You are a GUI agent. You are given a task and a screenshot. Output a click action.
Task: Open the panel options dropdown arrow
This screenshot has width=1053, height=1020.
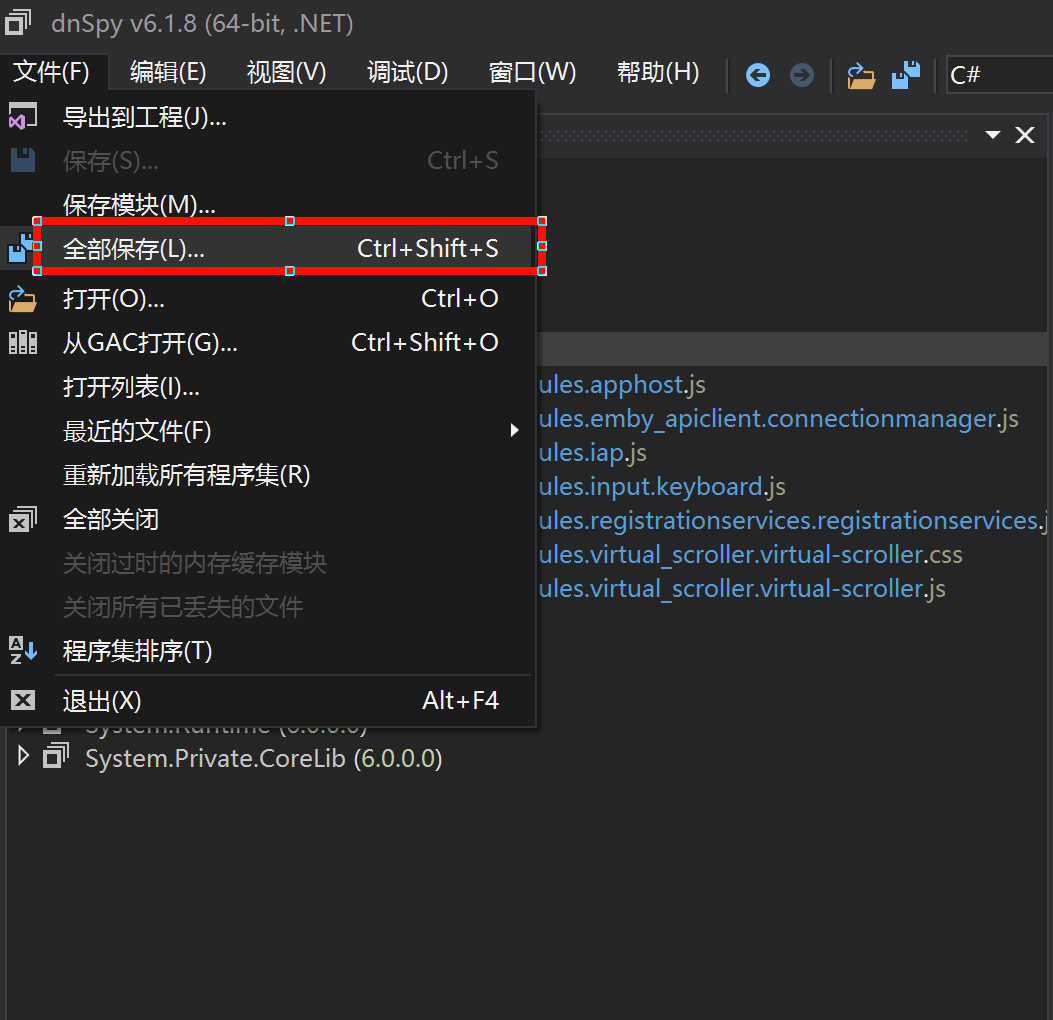pos(992,135)
